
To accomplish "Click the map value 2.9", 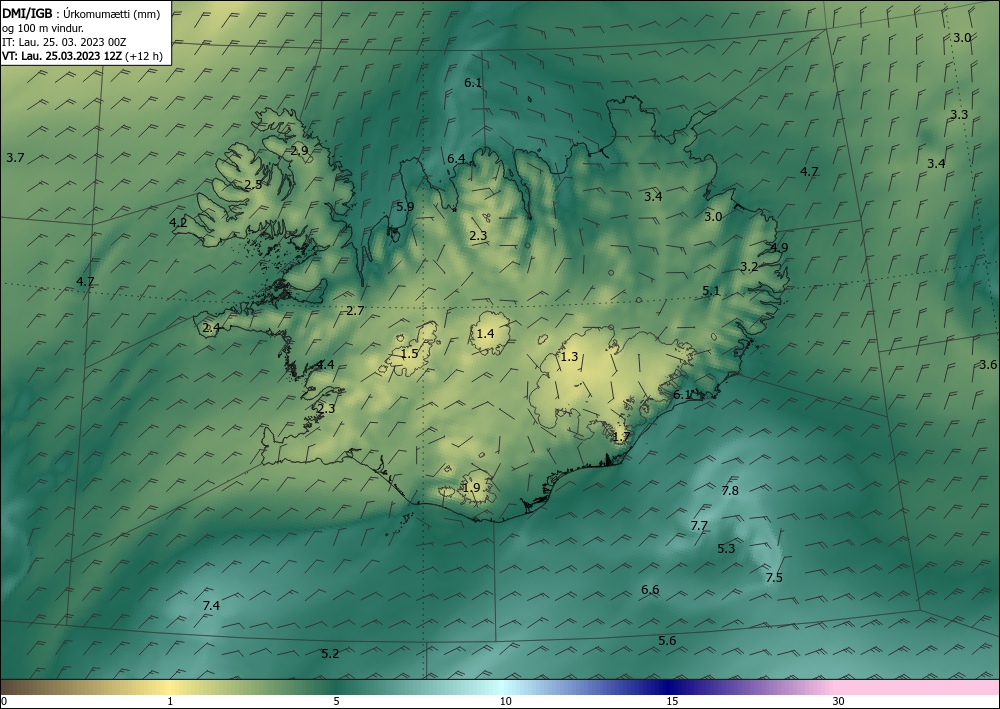I will point(299,150).
